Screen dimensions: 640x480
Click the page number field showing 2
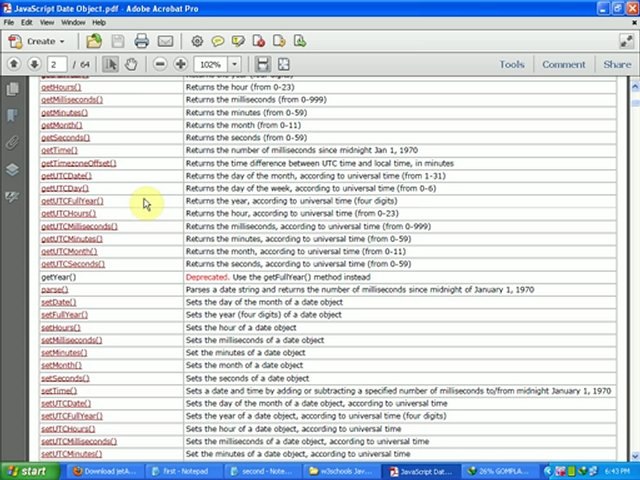coord(57,64)
